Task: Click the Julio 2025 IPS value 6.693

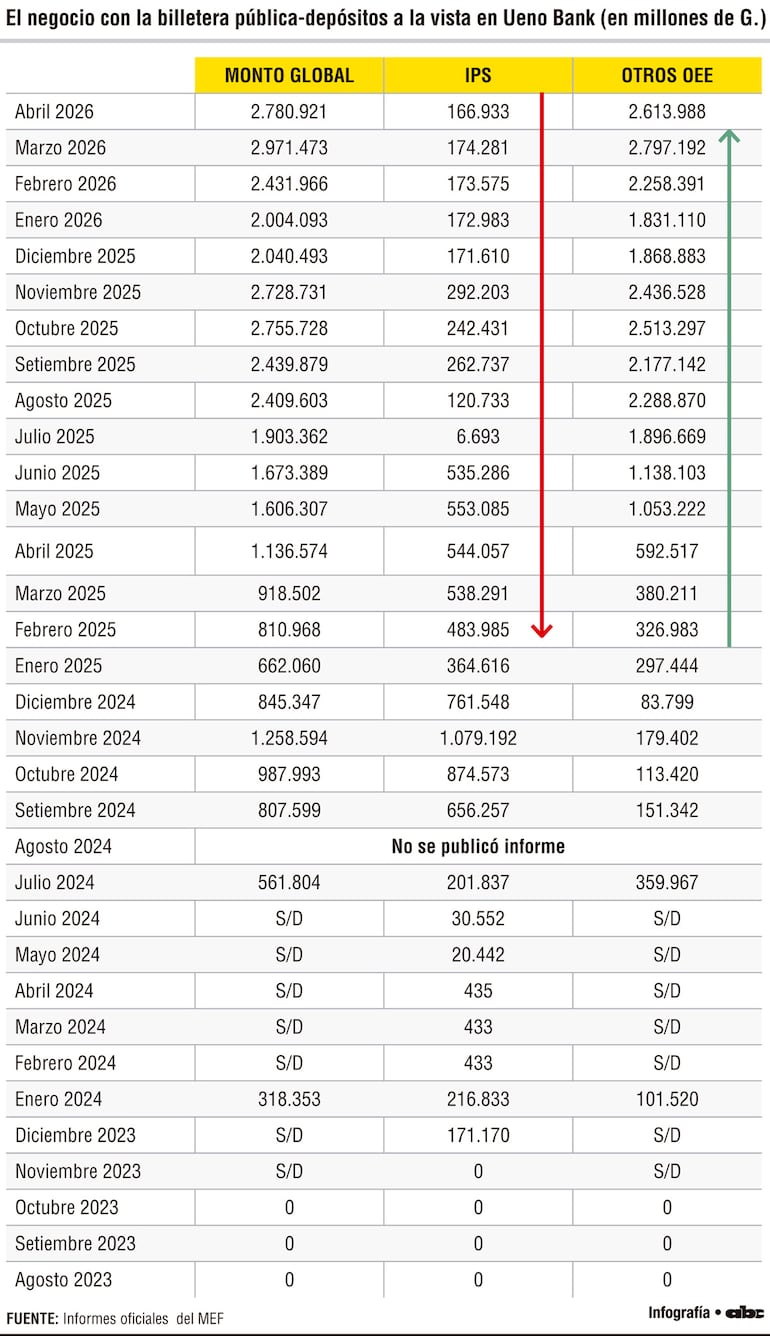Action: 478,436
